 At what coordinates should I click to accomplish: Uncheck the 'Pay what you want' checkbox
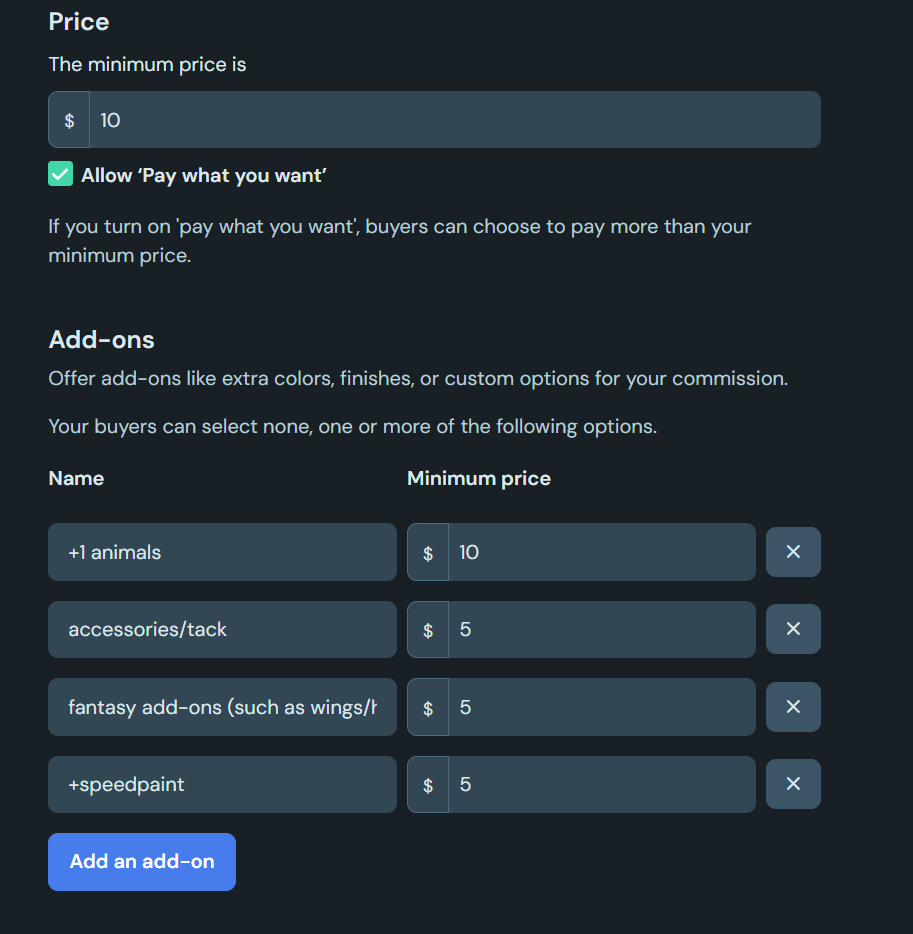[61, 175]
